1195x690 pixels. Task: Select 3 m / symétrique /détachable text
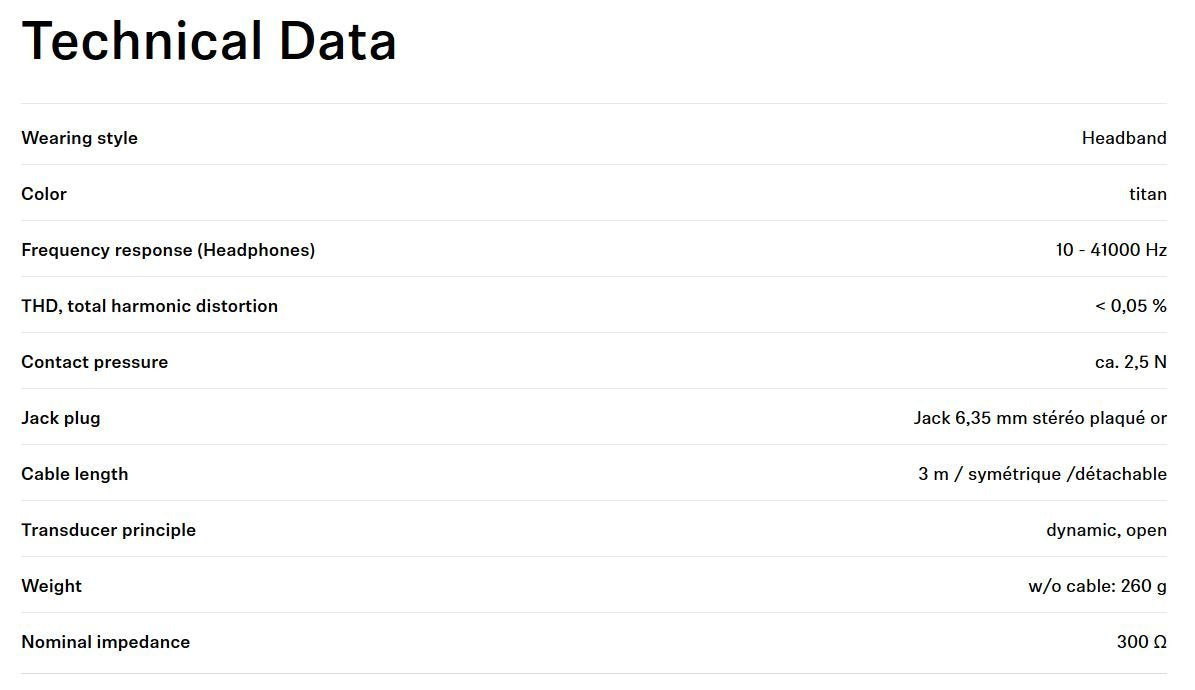click(x=1042, y=474)
